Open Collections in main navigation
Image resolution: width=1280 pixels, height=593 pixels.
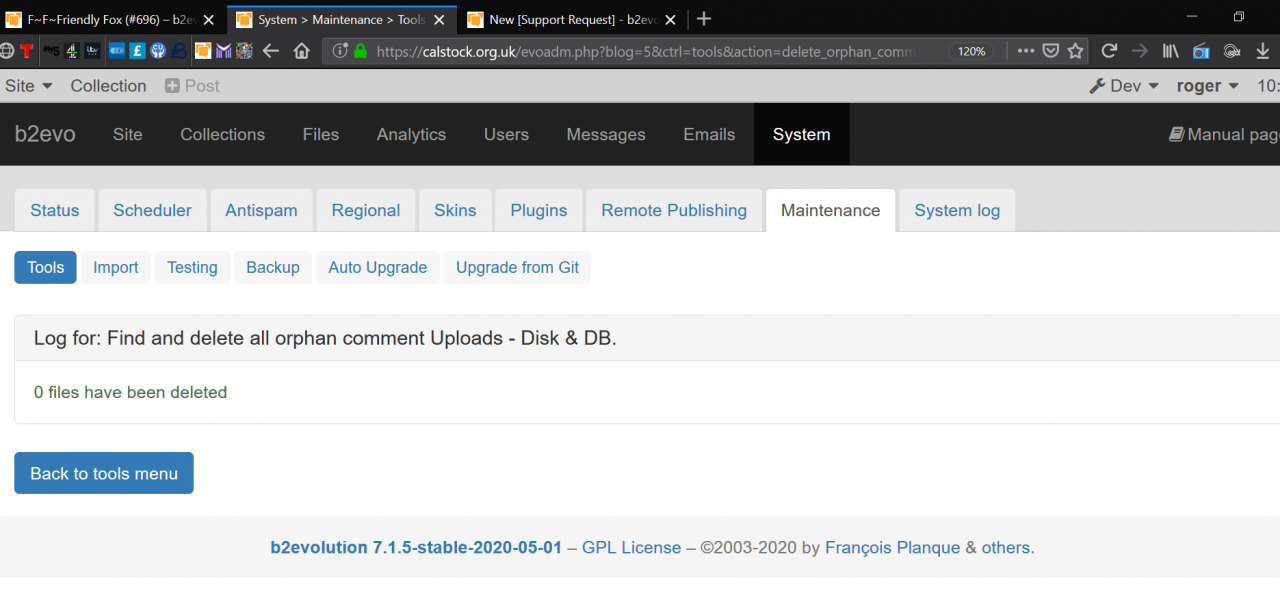pos(222,134)
